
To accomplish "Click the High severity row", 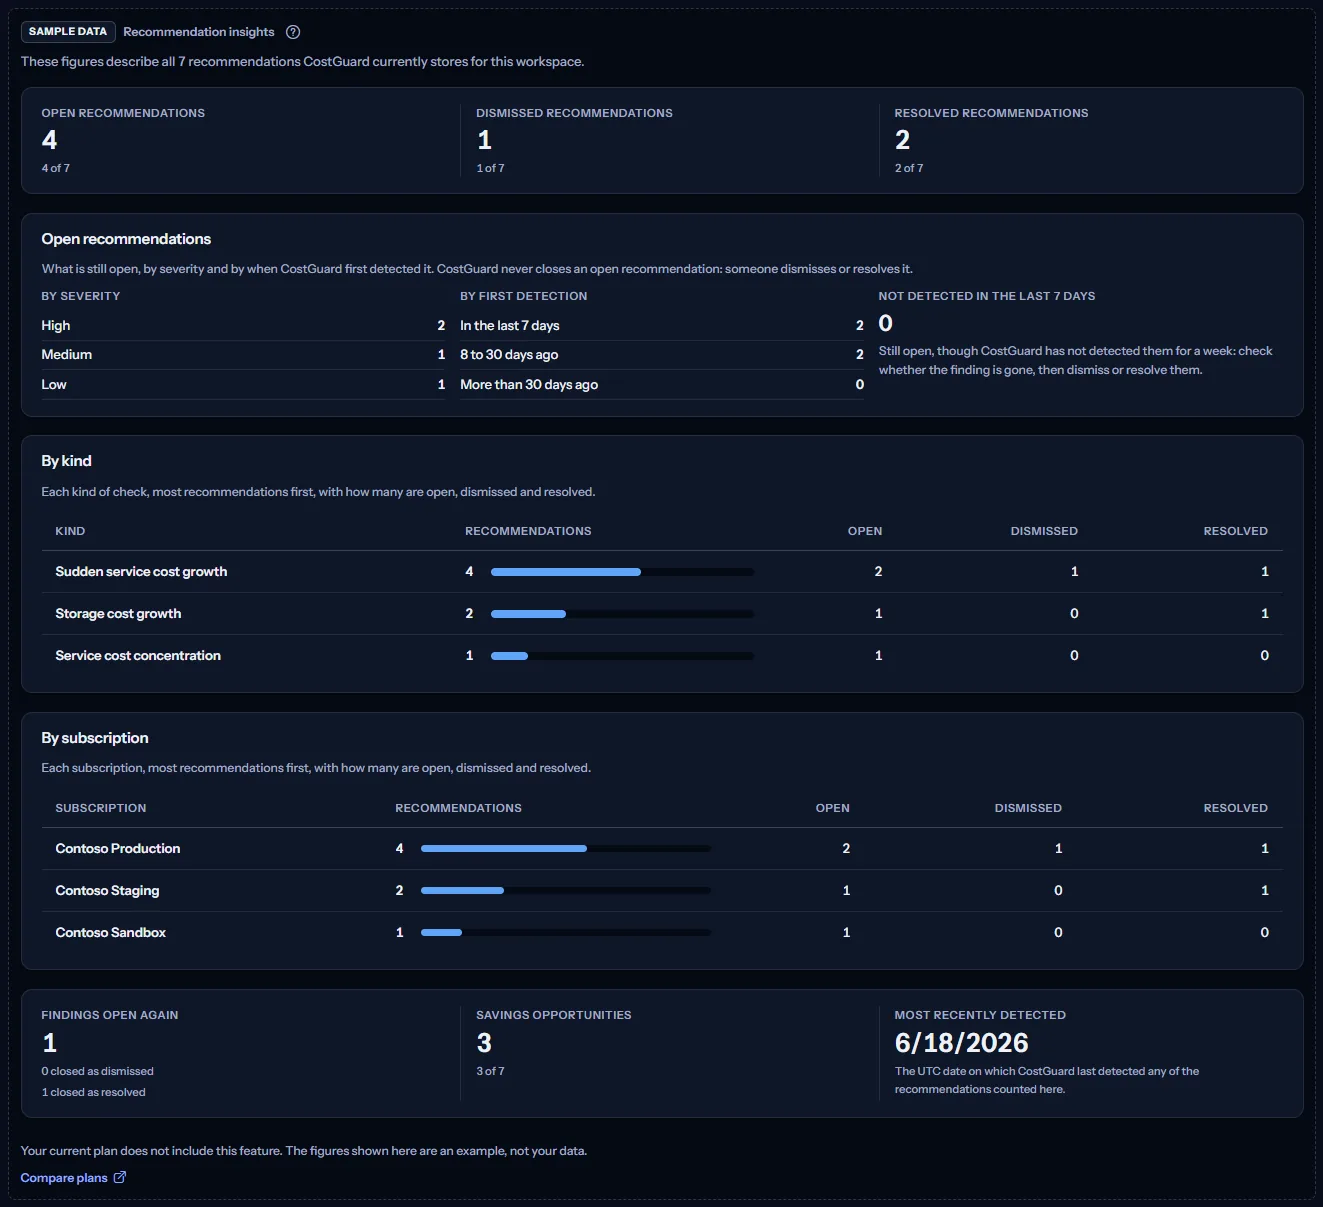I will pyautogui.click(x=243, y=326).
